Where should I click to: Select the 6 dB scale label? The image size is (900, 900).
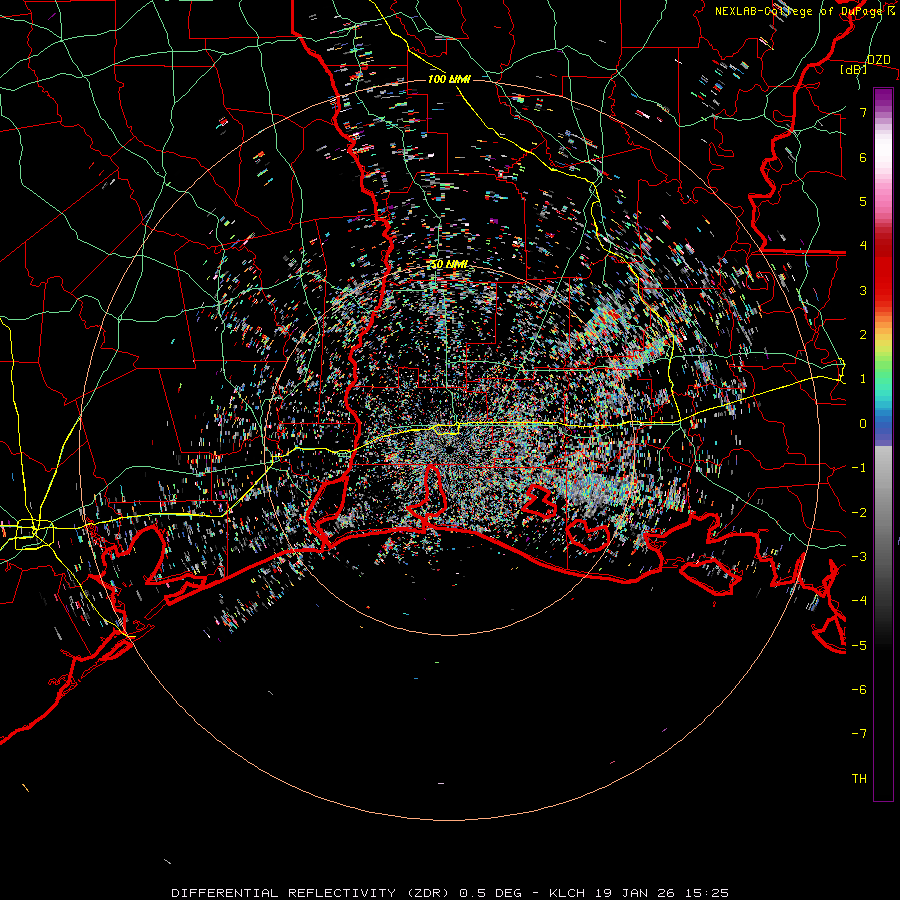pyautogui.click(x=863, y=157)
